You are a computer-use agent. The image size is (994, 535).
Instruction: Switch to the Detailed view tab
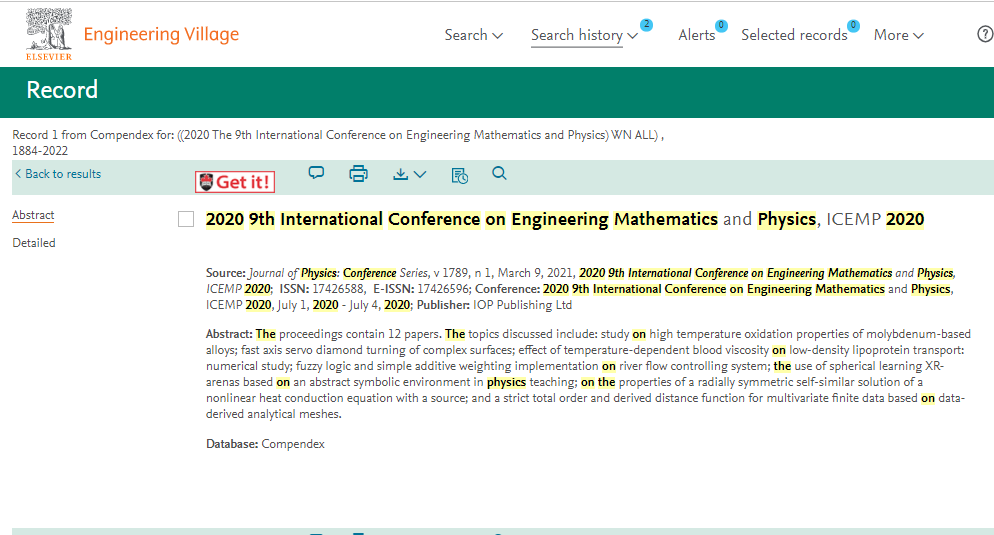[34, 243]
